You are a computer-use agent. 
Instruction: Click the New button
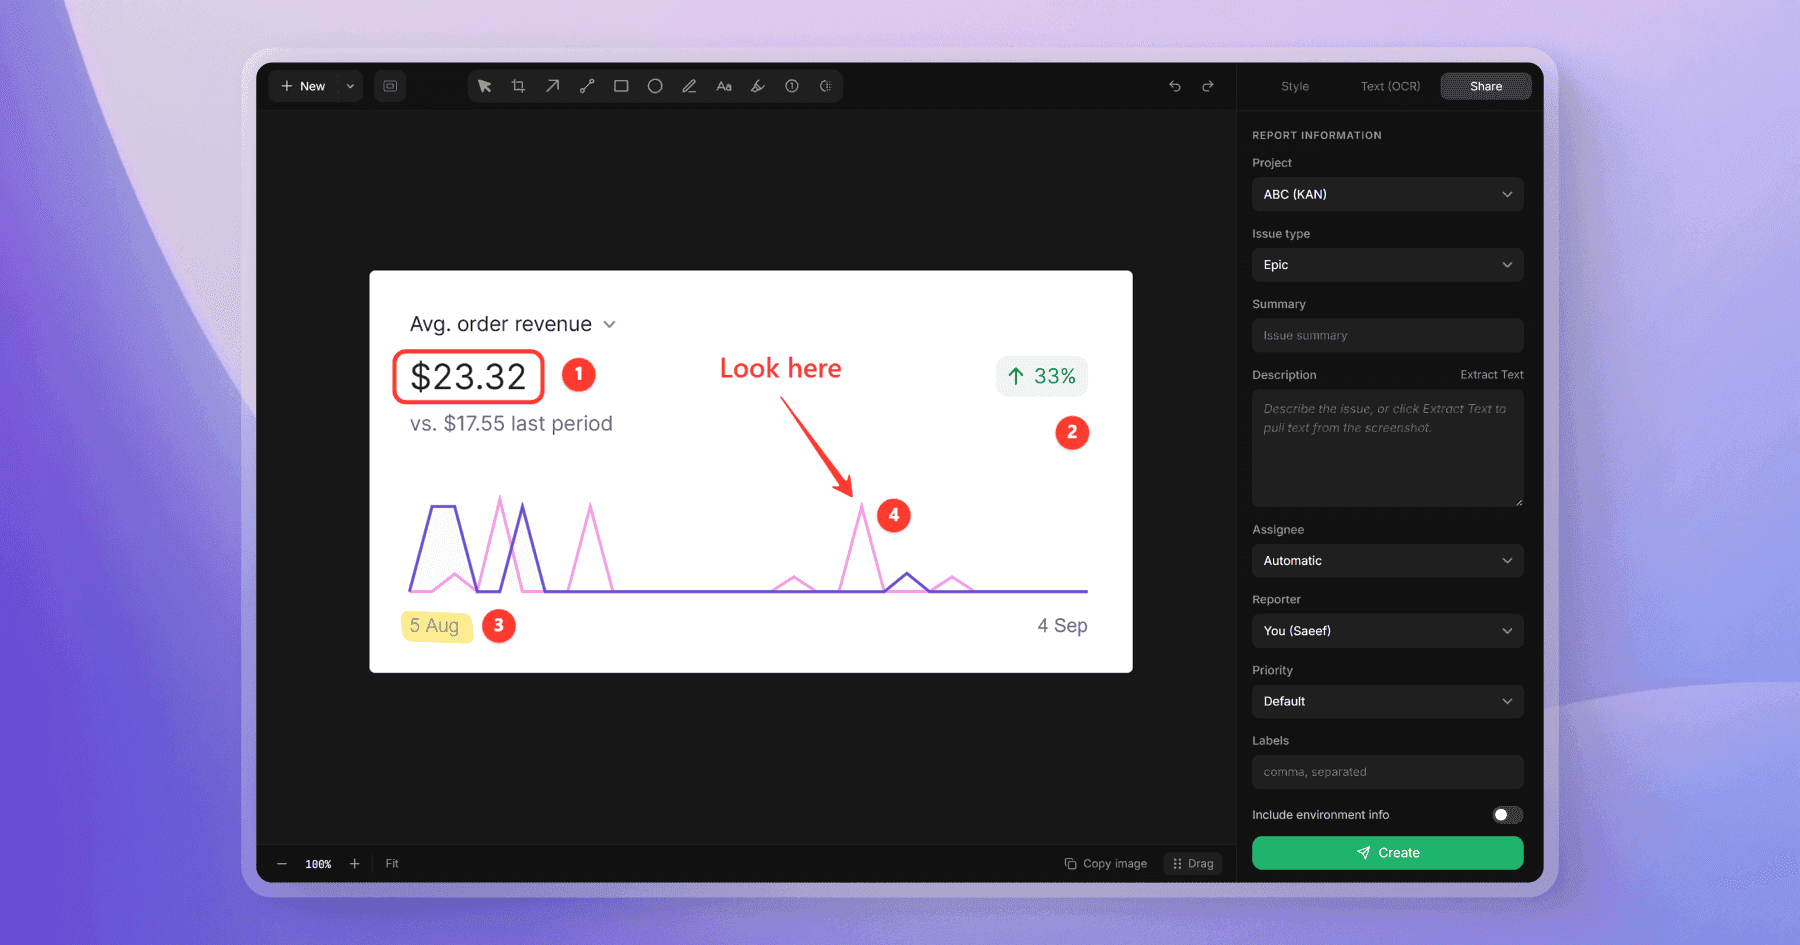click(303, 86)
